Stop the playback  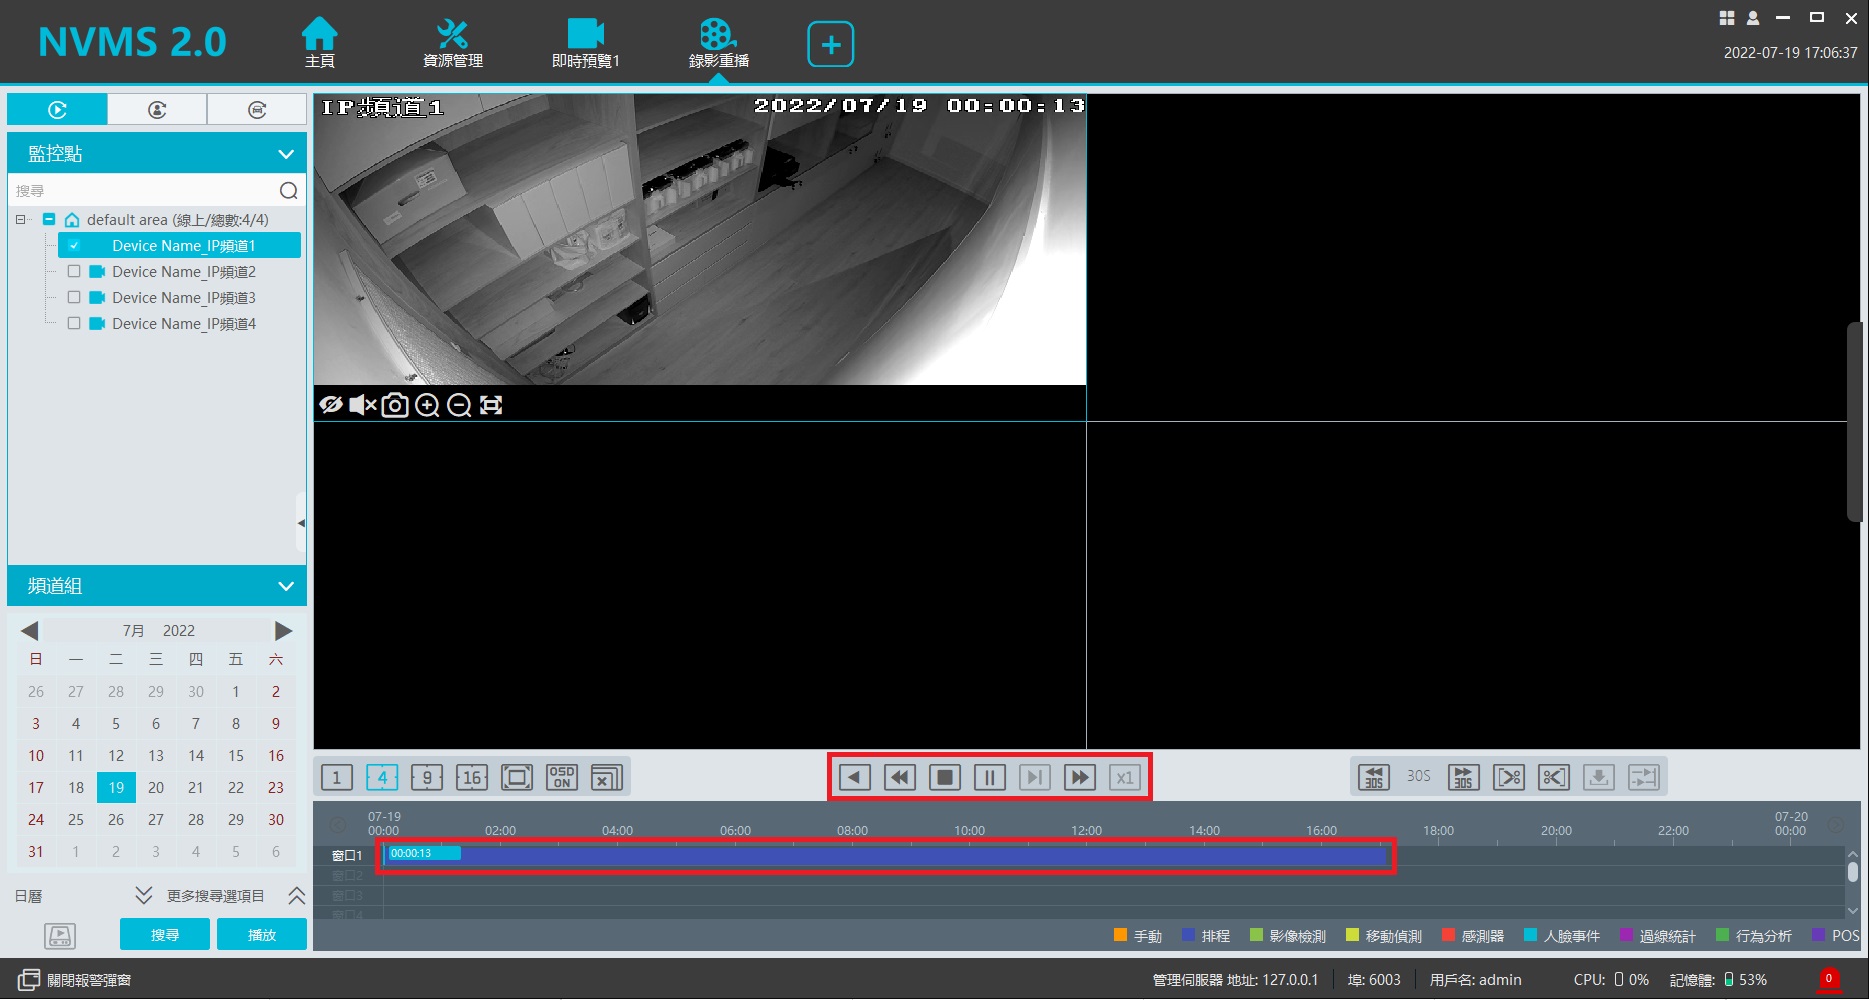click(945, 777)
